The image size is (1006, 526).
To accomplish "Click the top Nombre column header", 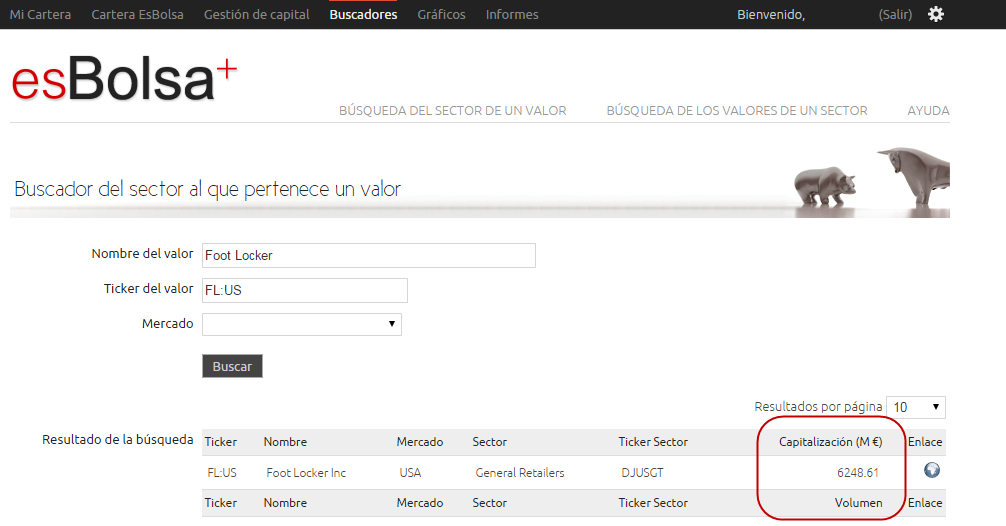I will click(285, 442).
